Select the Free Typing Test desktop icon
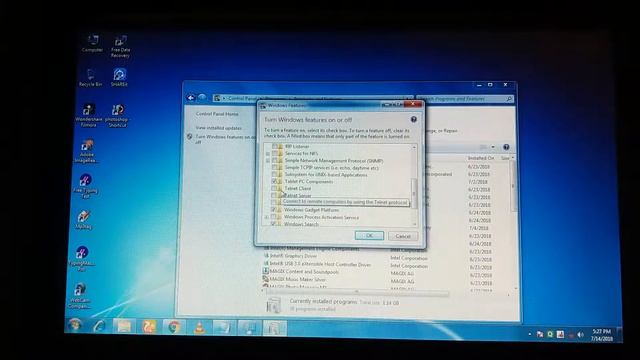 pyautogui.click(x=85, y=187)
